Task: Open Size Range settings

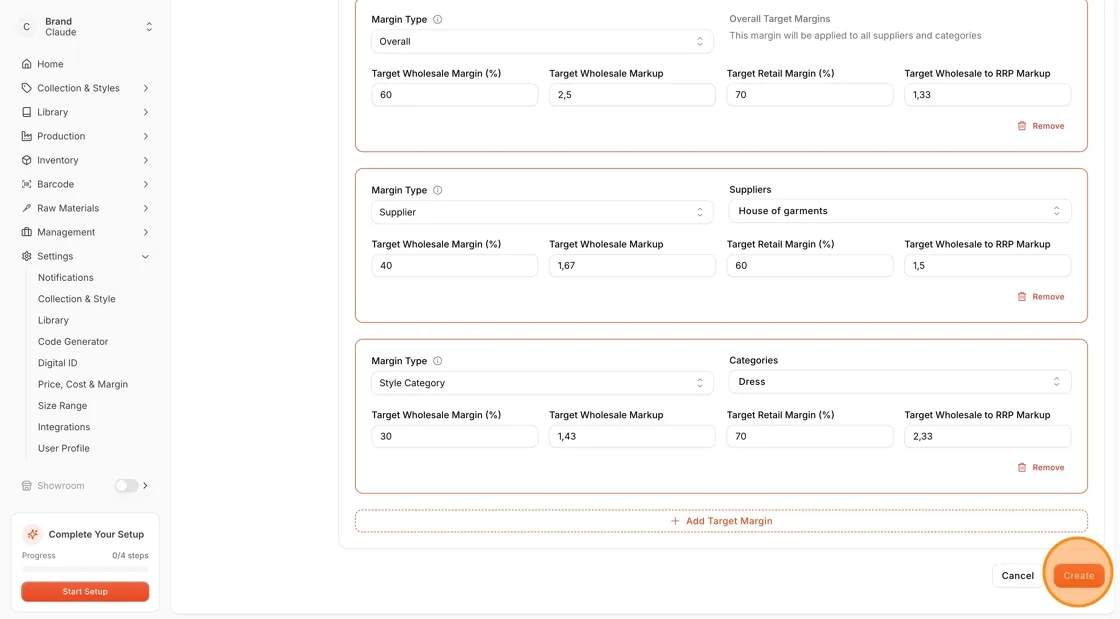Action: pyautogui.click(x=62, y=406)
